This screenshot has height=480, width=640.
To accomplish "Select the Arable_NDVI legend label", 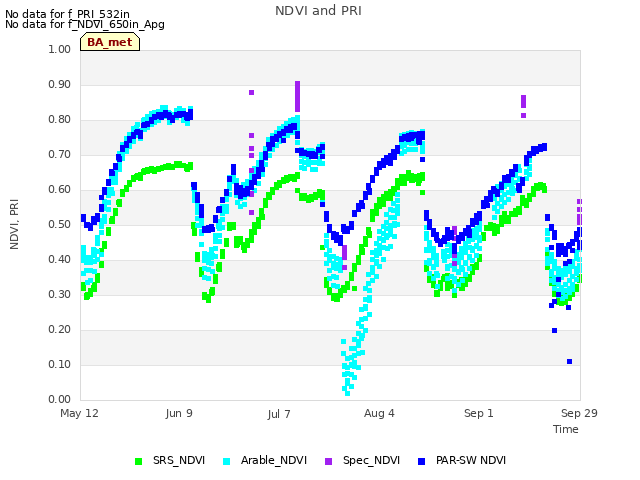I will coord(274,460).
